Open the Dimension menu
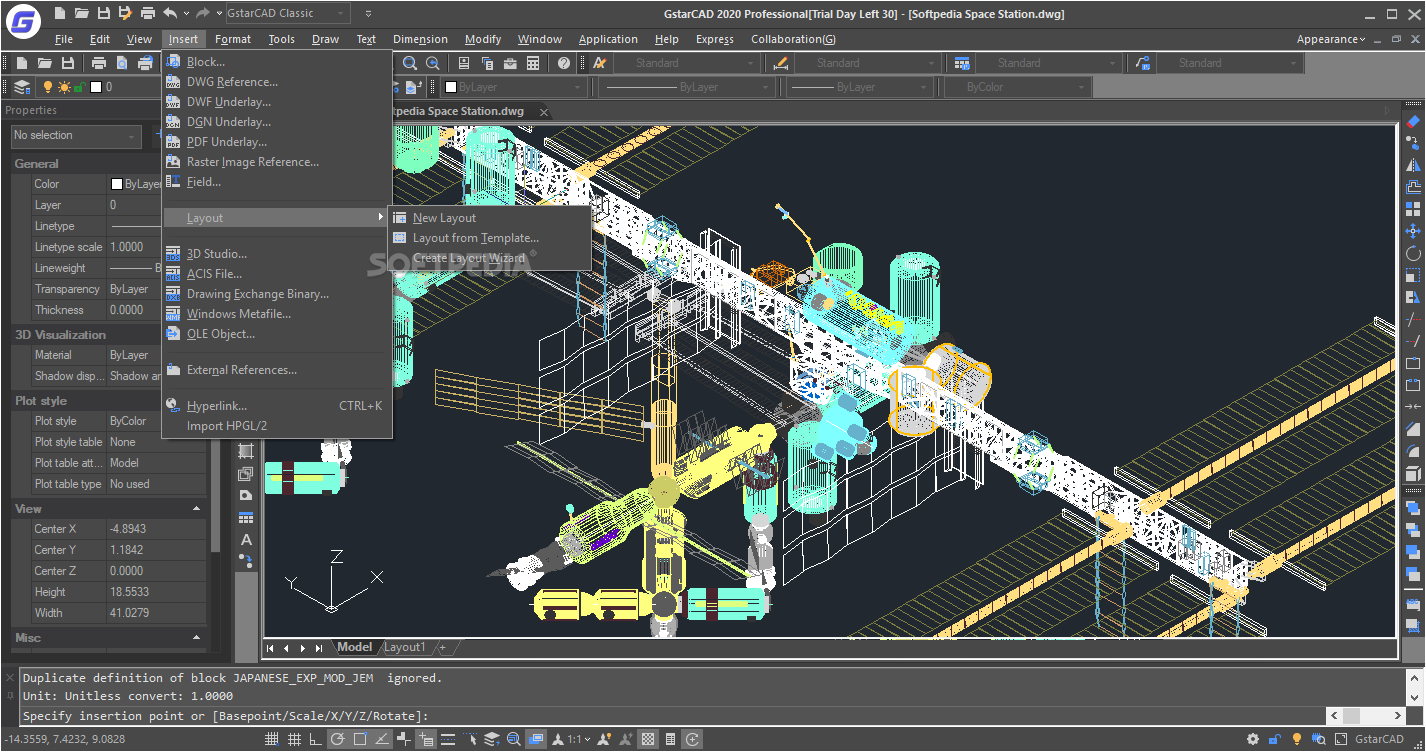The width and height of the screenshot is (1426, 752). click(420, 39)
